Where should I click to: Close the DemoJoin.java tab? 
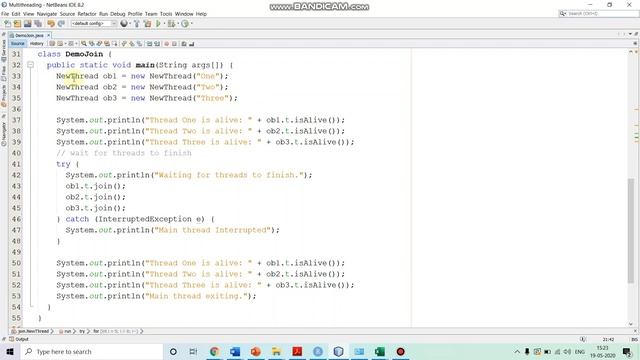pyautogui.click(x=49, y=36)
